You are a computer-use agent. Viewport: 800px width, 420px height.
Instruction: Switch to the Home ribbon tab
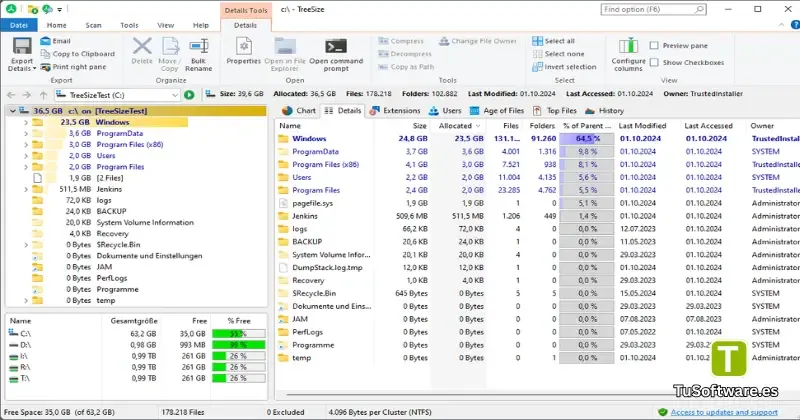click(x=57, y=25)
